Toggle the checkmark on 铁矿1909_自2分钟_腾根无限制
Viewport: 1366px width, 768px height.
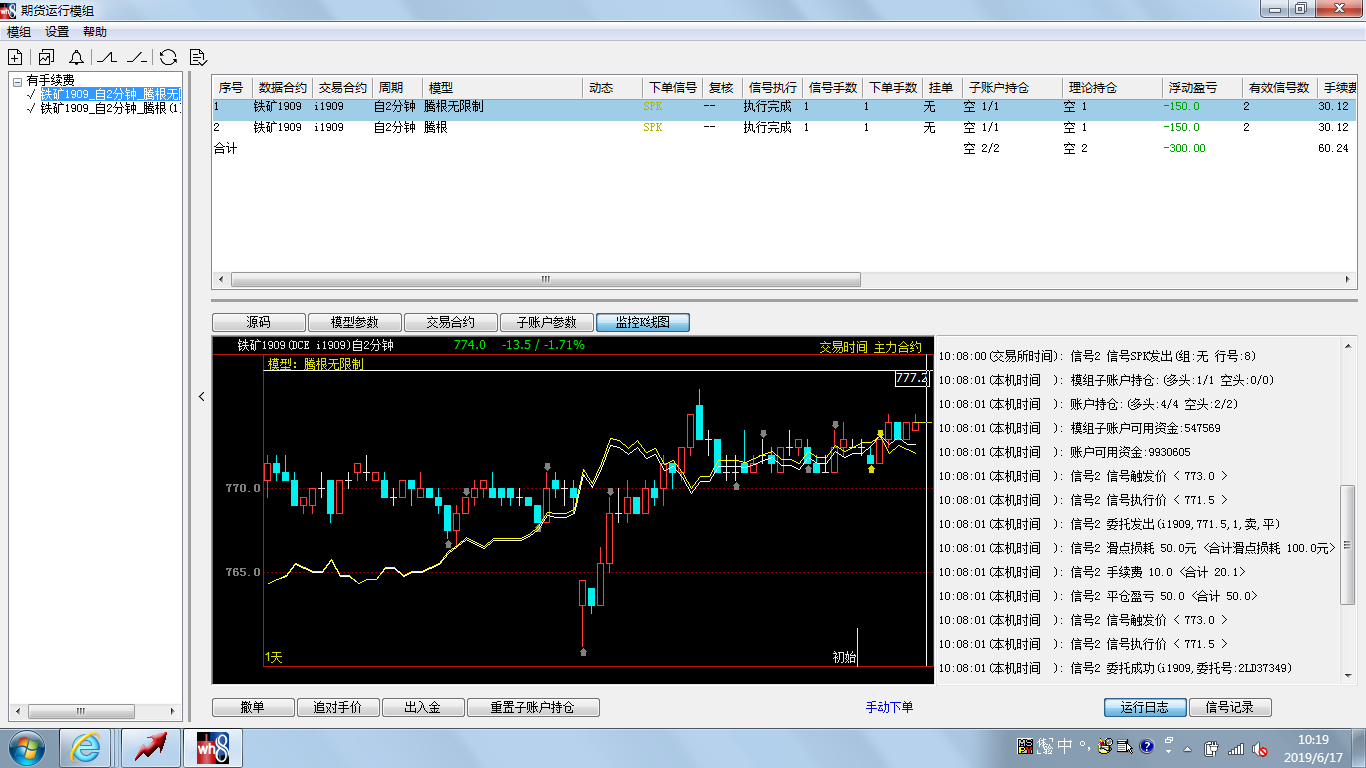tap(32, 94)
